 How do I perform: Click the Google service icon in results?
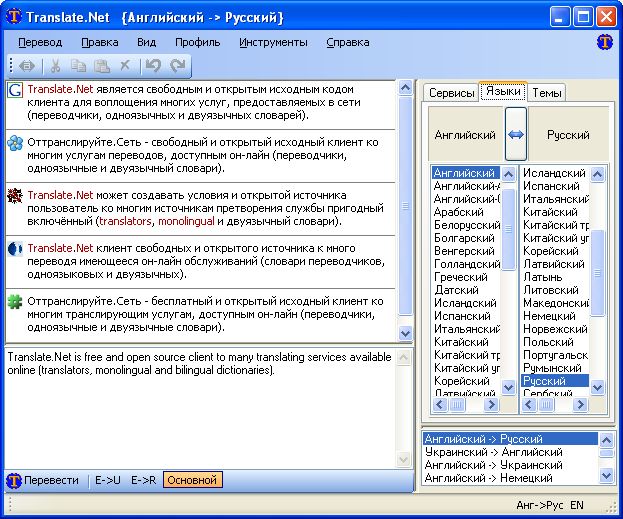click(x=15, y=91)
